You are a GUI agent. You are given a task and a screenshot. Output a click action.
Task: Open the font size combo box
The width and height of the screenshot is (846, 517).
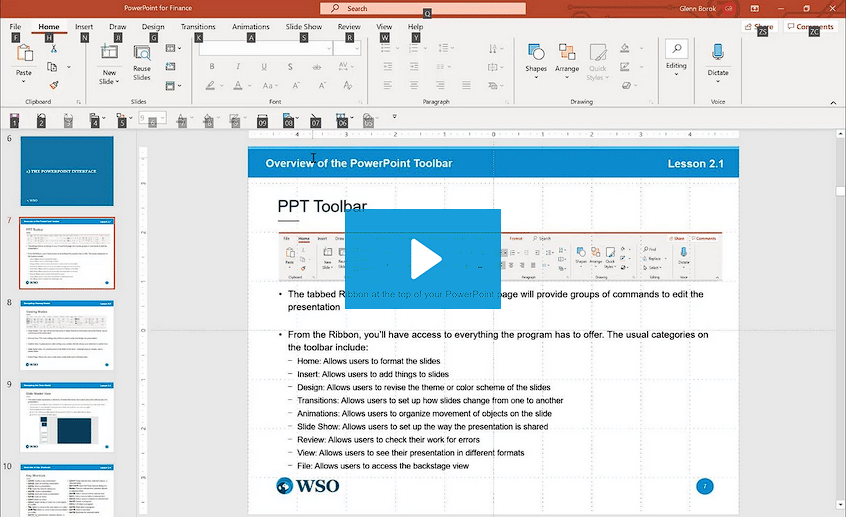click(347, 49)
